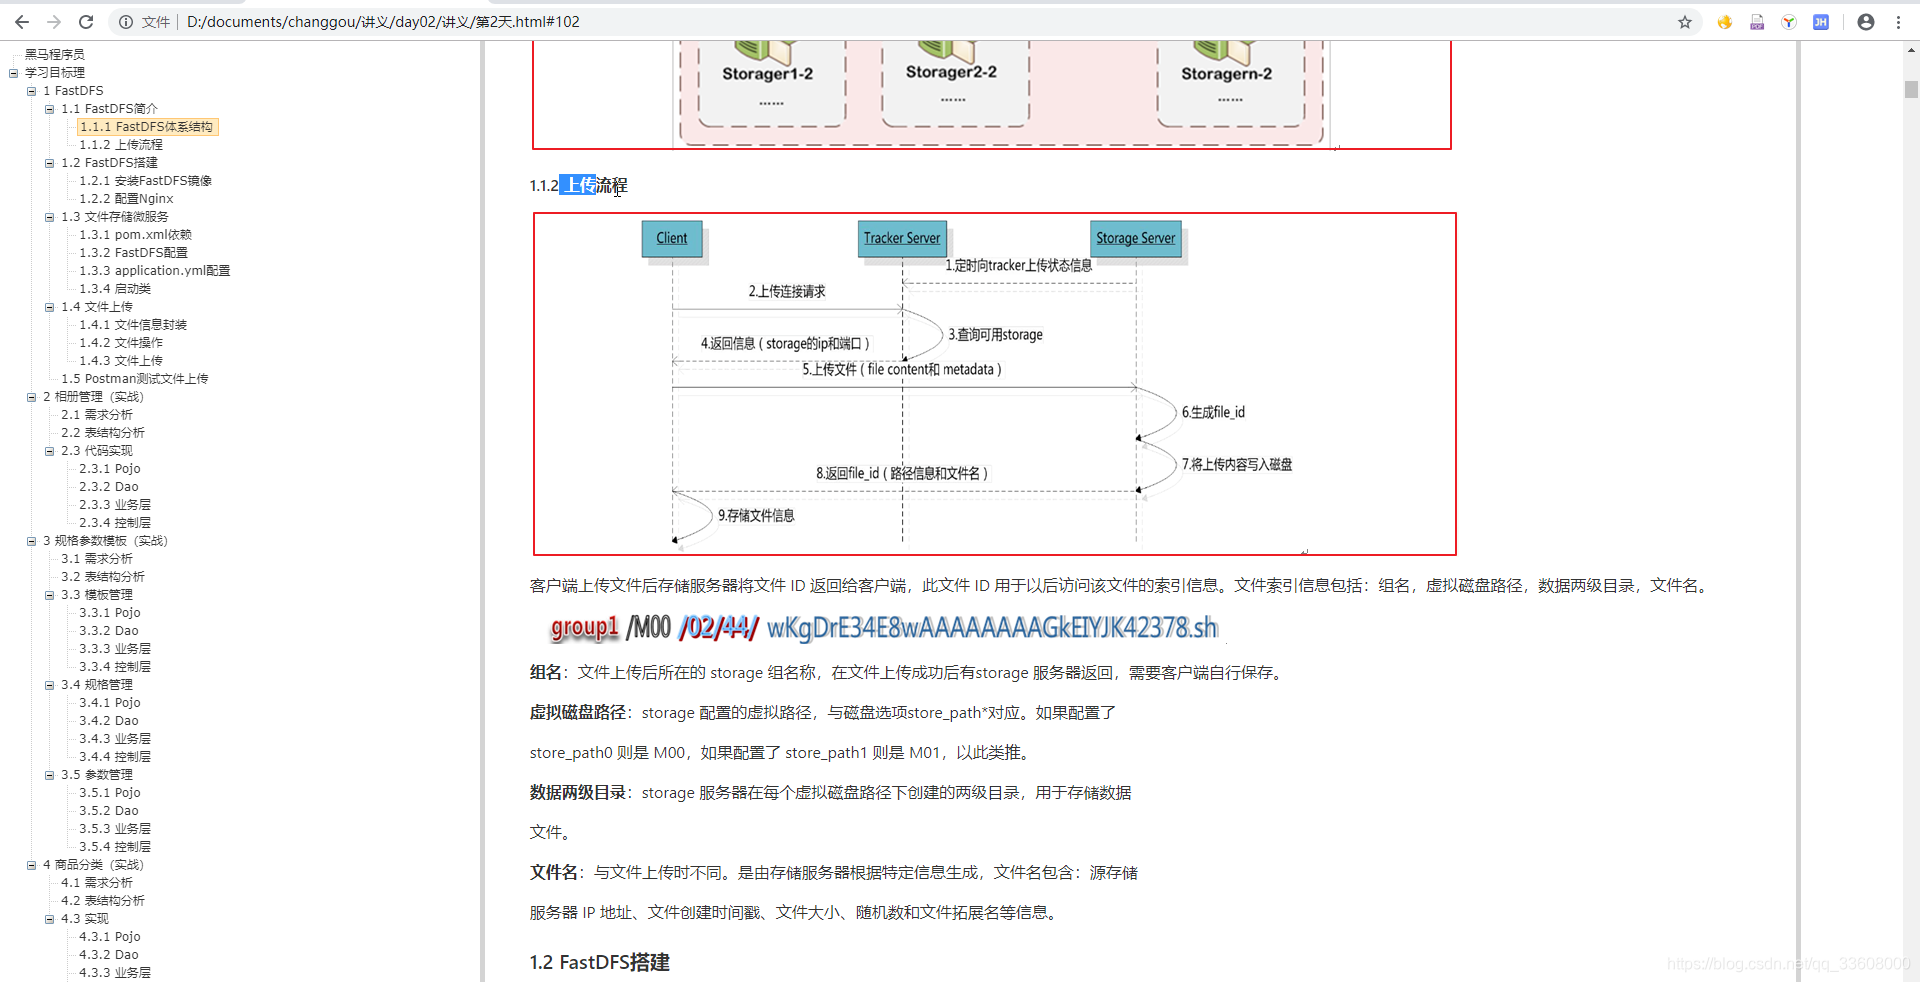Open 1.3.2 FastDFS配置 outline item

coord(134,253)
